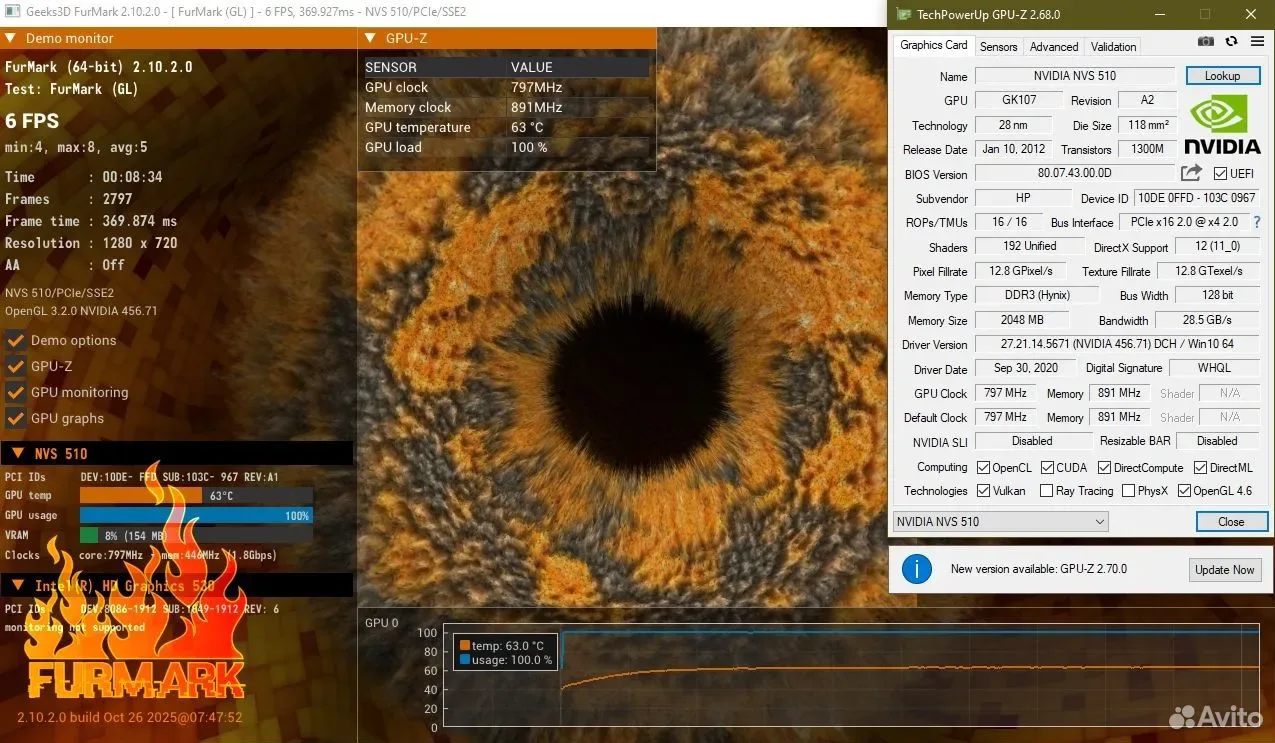Toggle the PhysX checkbox
Image resolution: width=1275 pixels, height=743 pixels.
1128,491
